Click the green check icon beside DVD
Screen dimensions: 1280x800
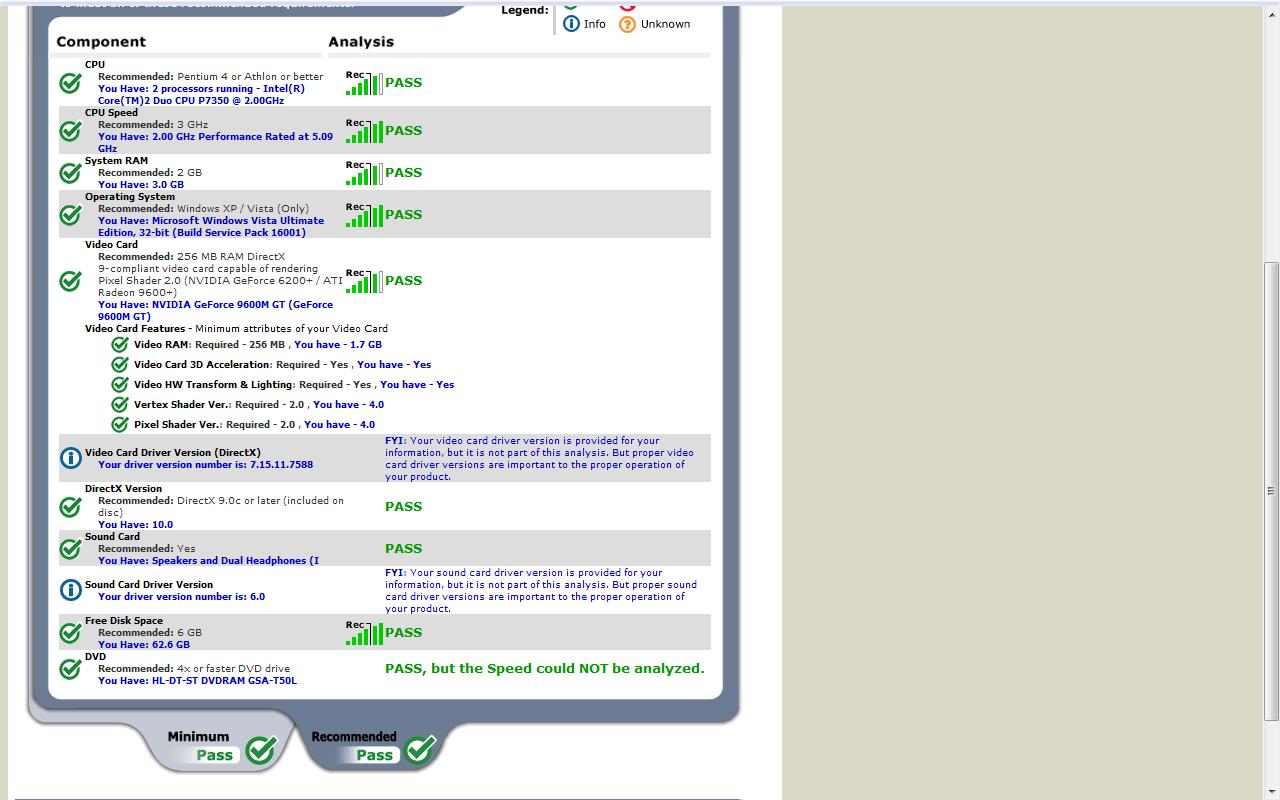[70, 669]
